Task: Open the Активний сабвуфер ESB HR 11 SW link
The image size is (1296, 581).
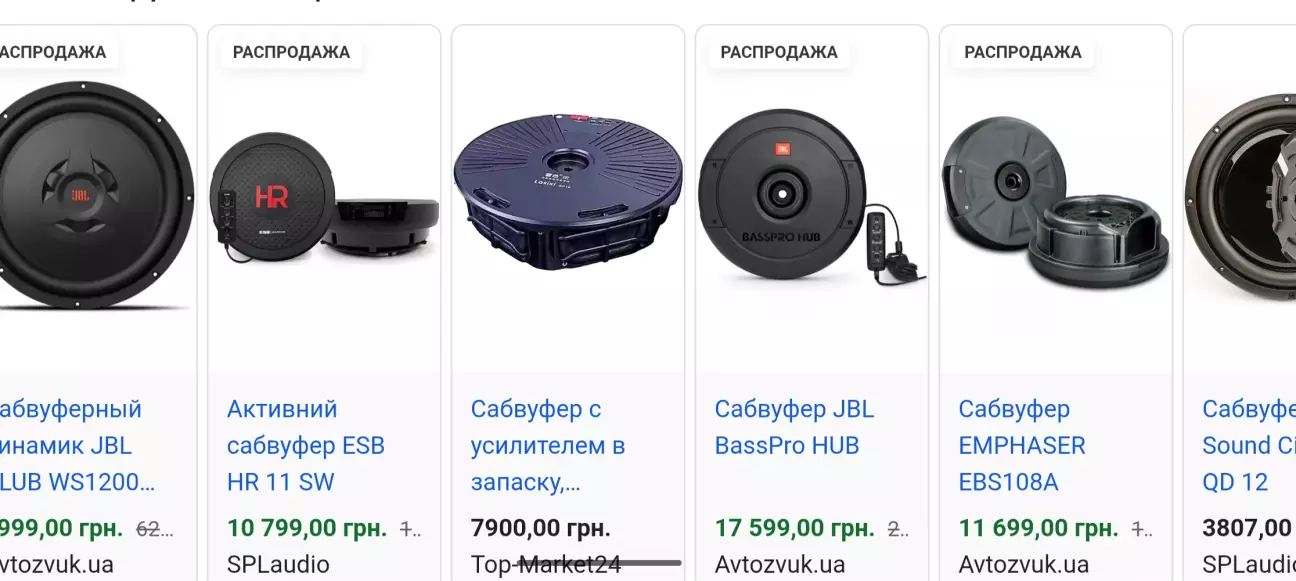Action: 306,445
